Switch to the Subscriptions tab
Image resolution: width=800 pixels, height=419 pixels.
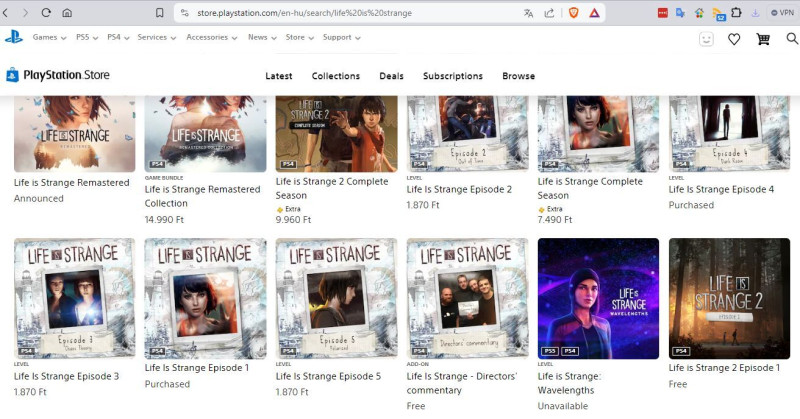point(453,76)
